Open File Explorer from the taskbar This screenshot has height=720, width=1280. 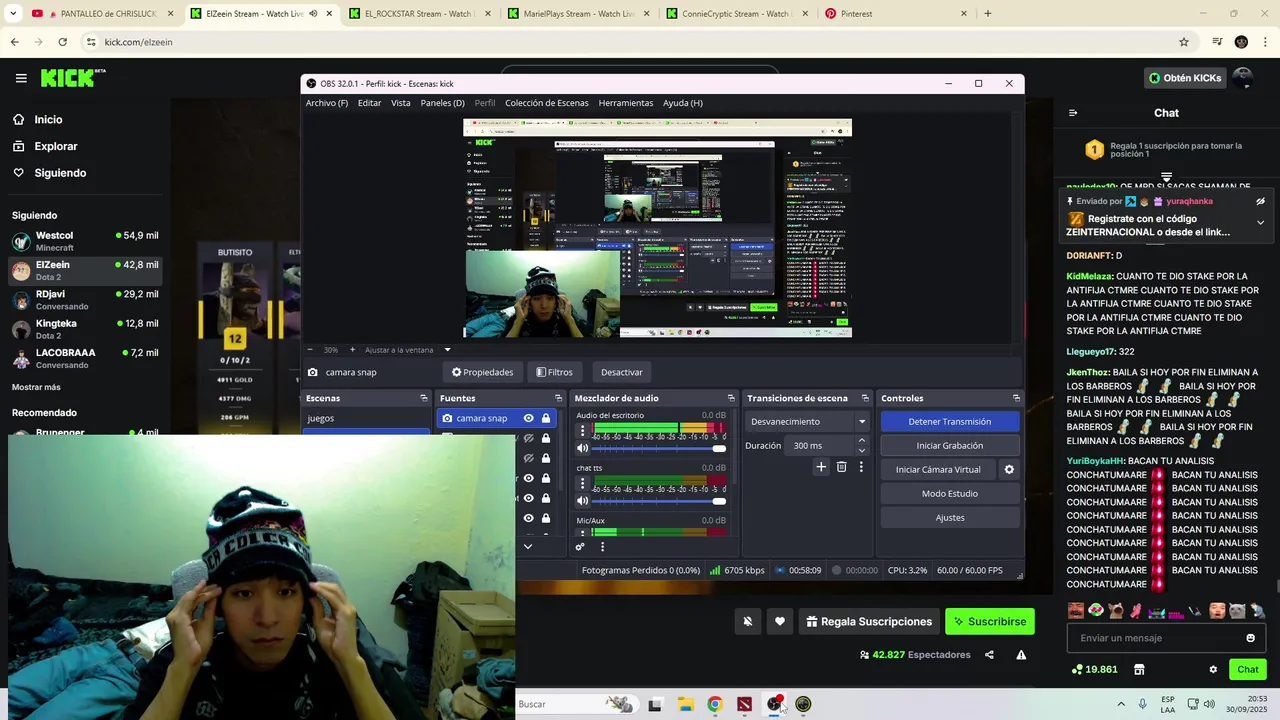click(x=685, y=704)
